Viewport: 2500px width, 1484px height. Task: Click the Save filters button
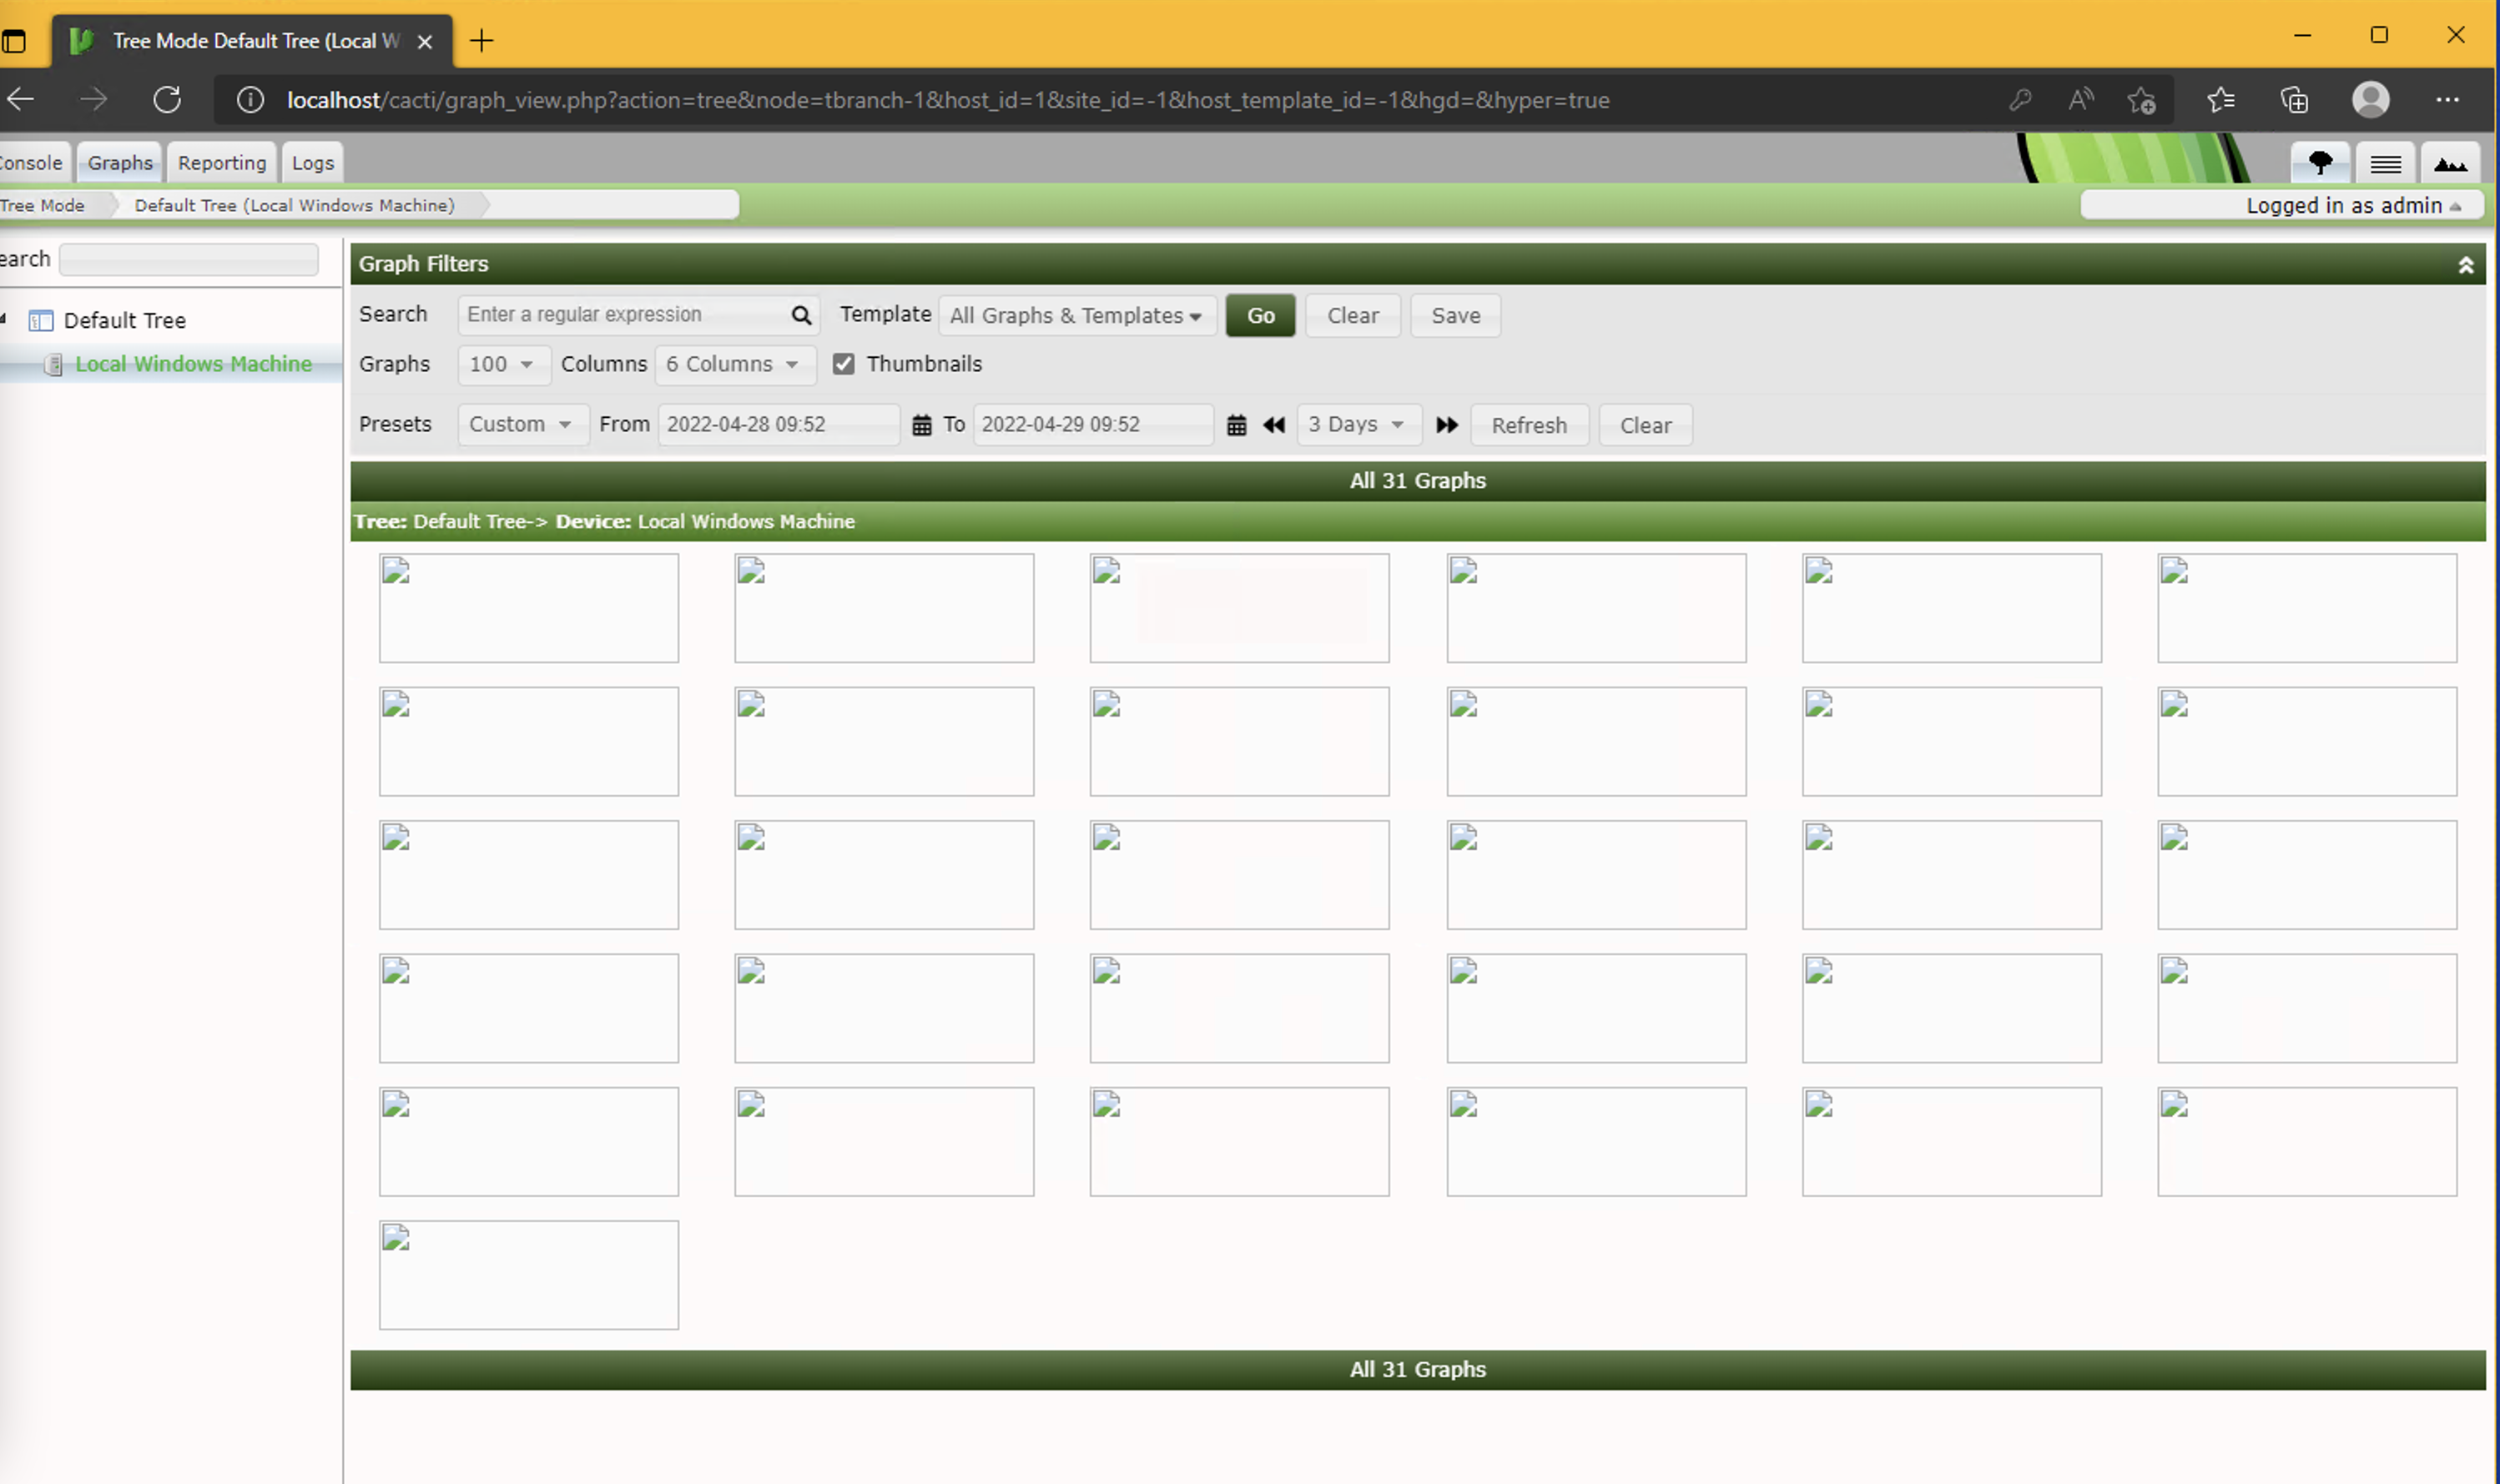(1455, 316)
